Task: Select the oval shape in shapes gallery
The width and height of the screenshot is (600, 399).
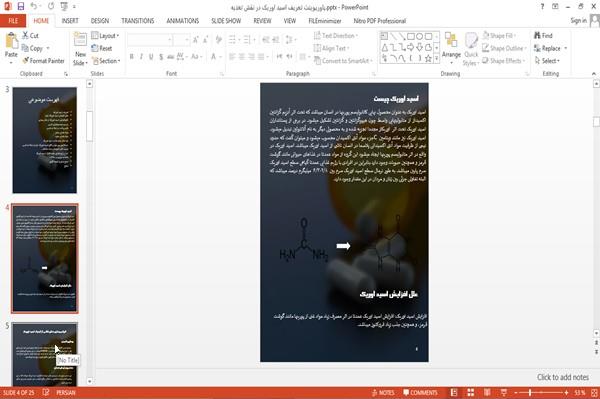Action: click(420, 36)
